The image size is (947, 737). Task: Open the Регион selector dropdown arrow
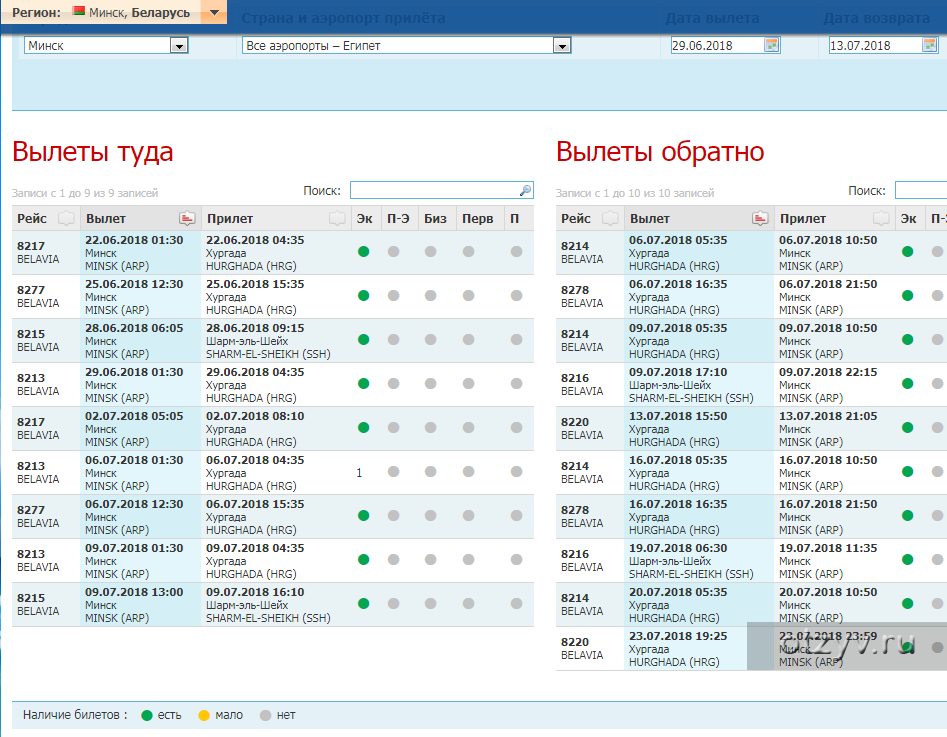click(x=214, y=12)
